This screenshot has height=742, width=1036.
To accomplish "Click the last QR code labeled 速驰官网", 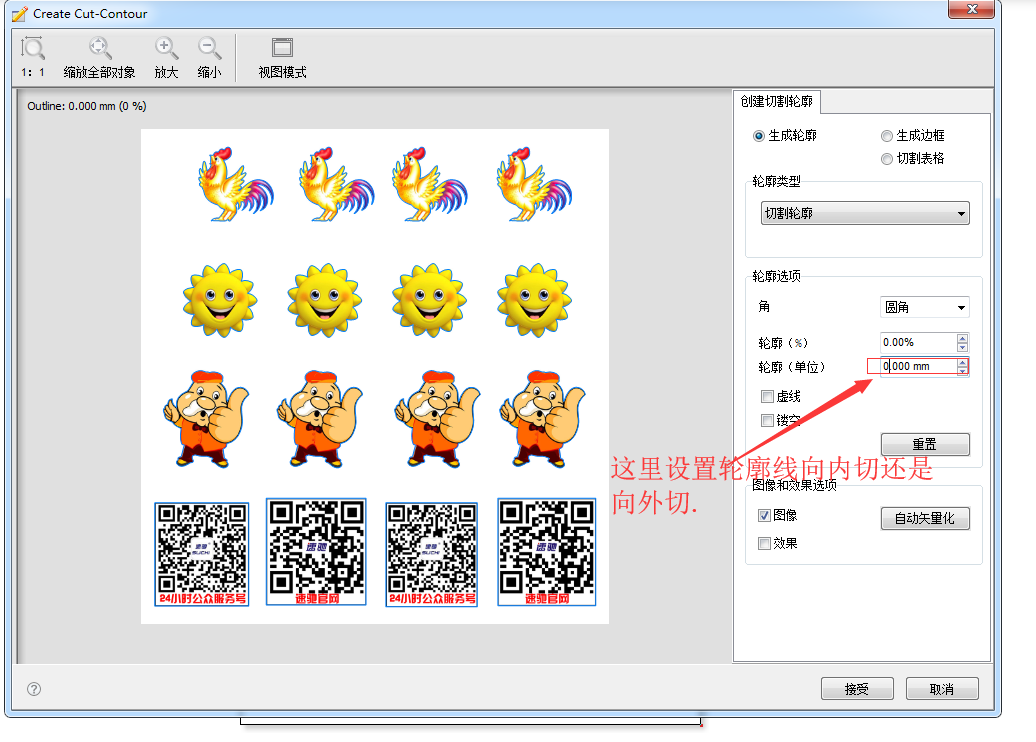I will (x=547, y=552).
